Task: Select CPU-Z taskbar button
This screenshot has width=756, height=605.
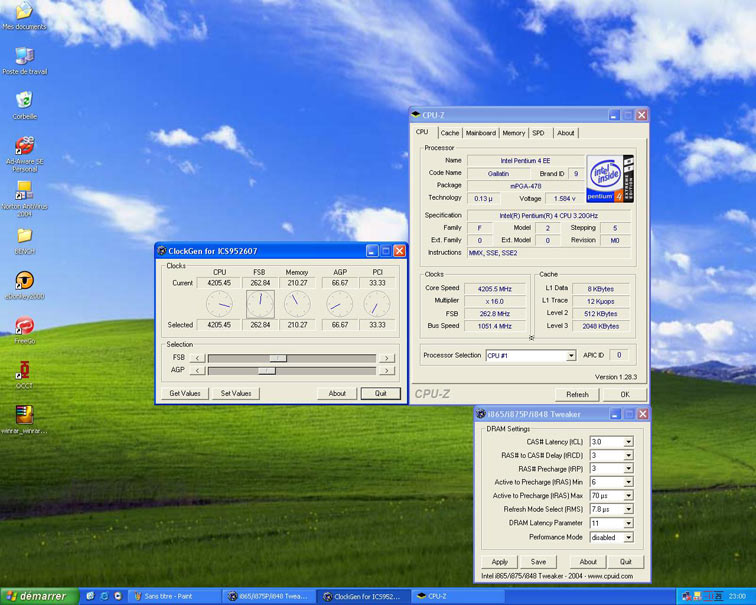Action: [x=458, y=596]
